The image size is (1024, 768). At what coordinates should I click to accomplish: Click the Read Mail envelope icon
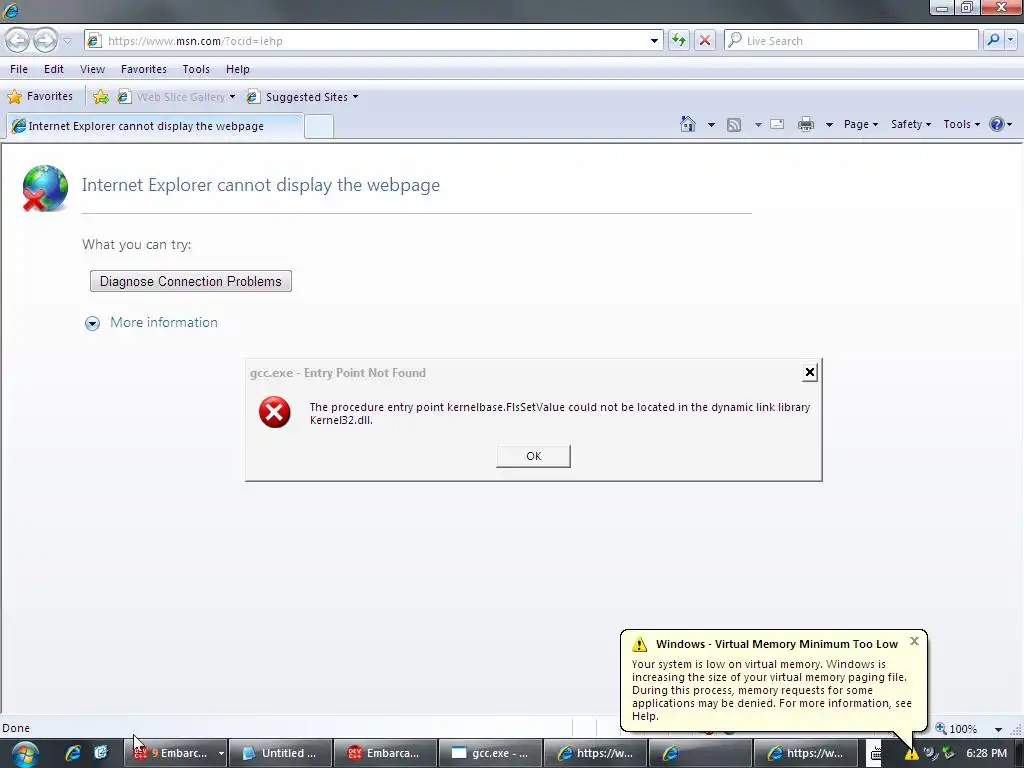pos(777,124)
